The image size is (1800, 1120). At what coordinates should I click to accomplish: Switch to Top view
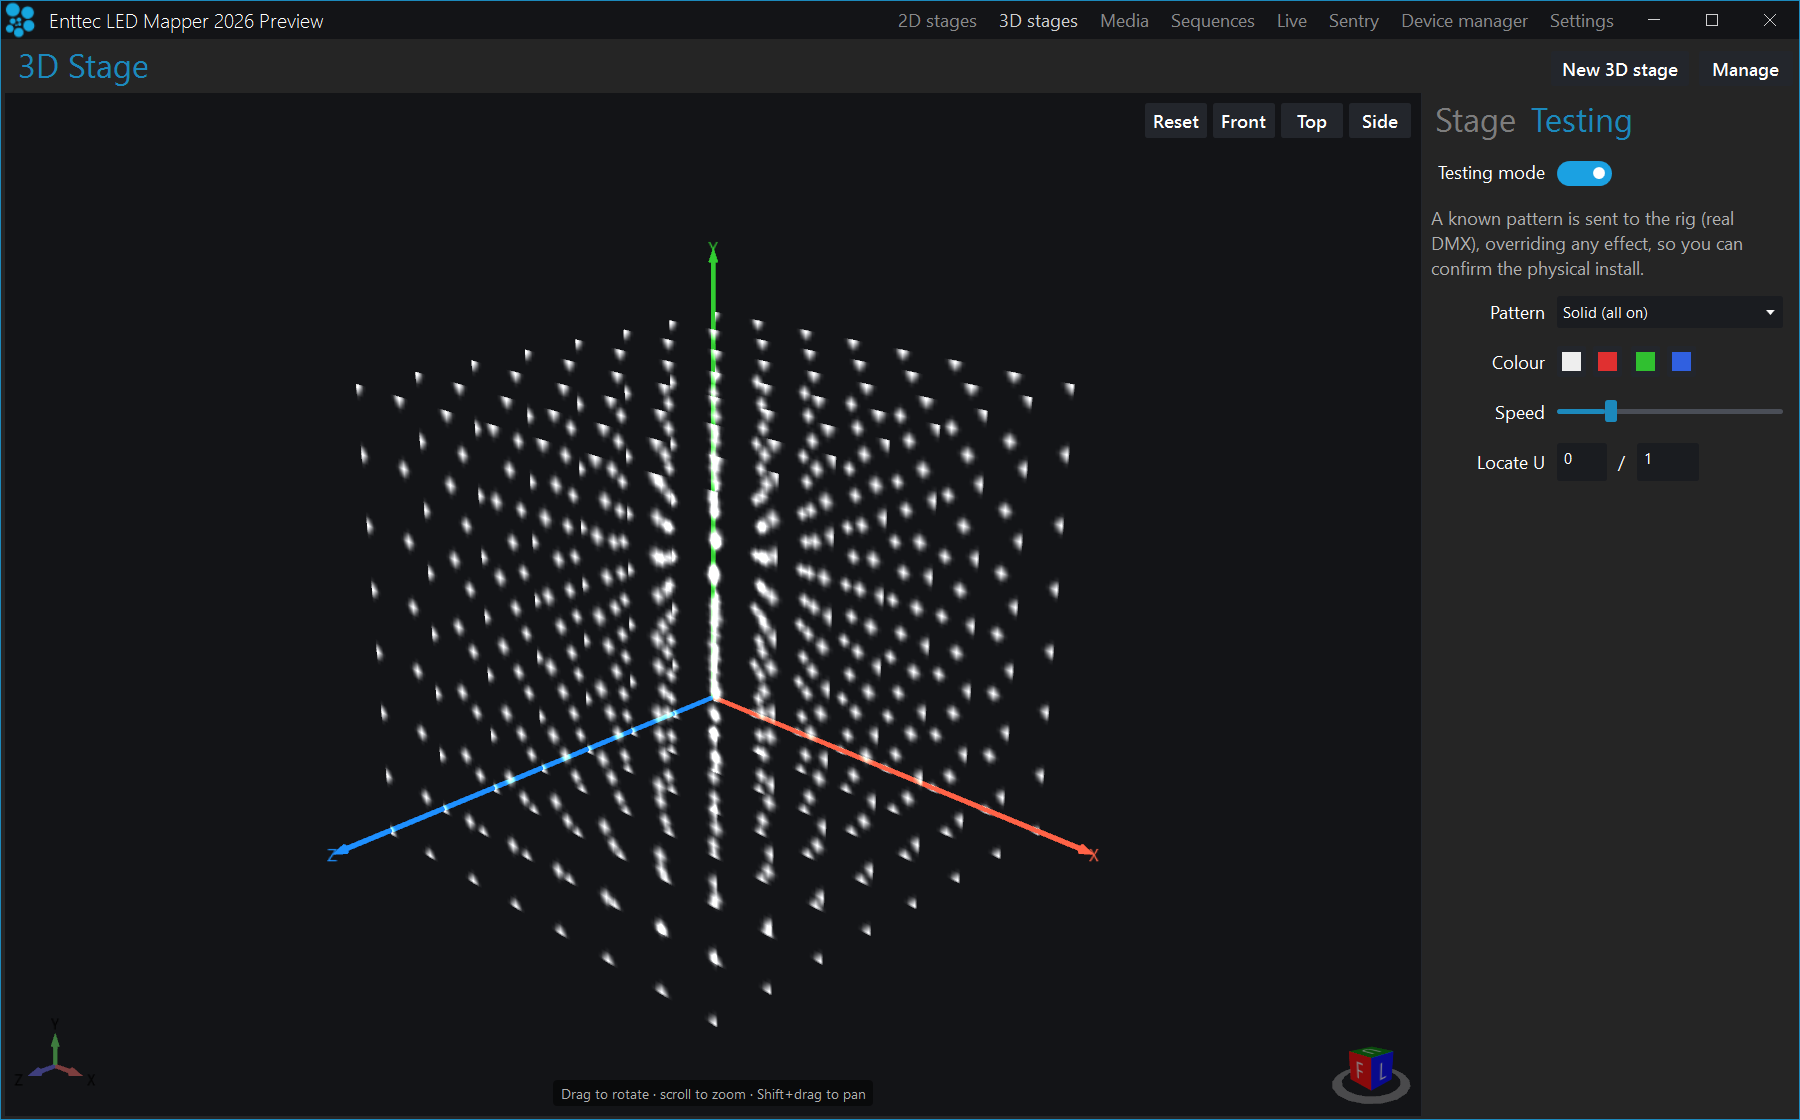(x=1311, y=121)
